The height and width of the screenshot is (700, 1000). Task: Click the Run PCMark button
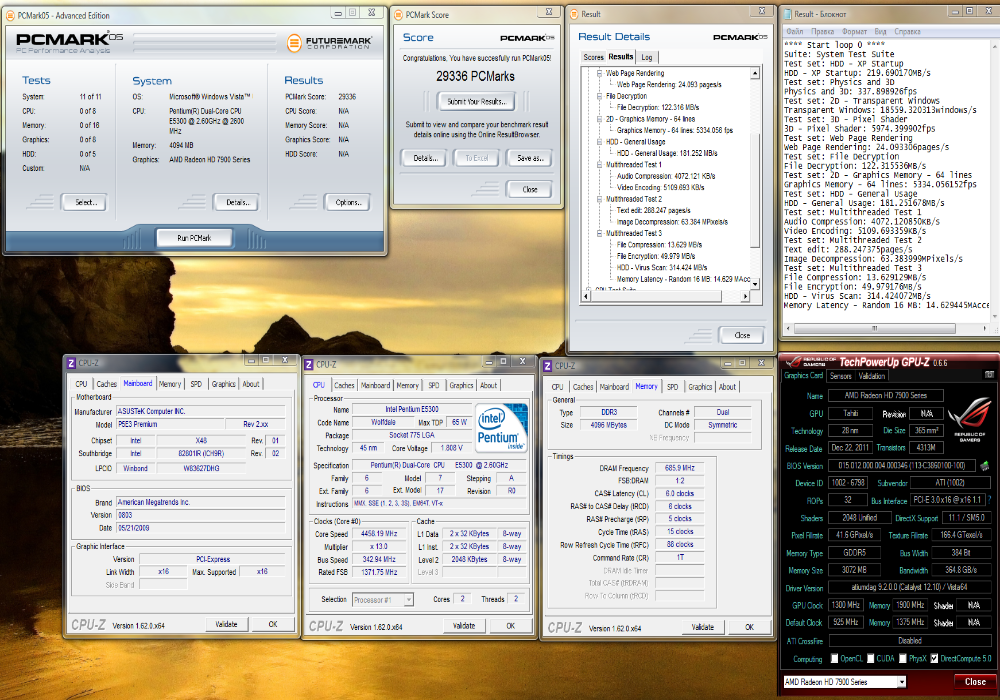(195, 238)
